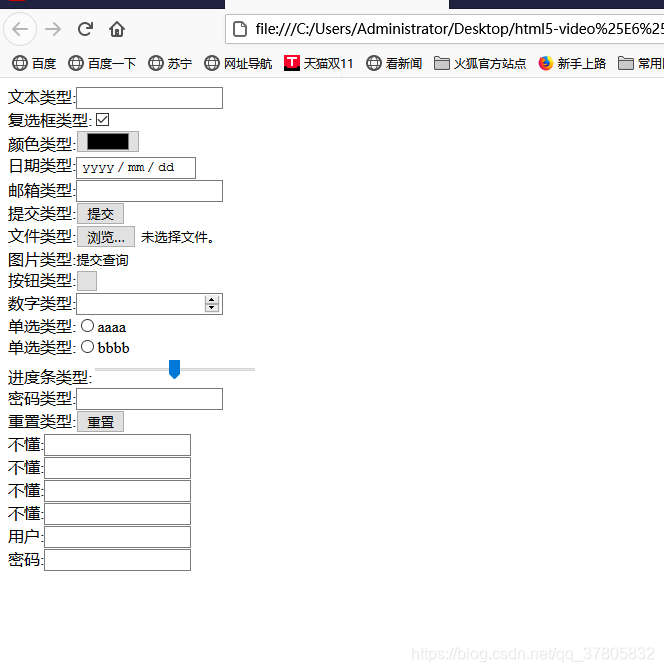Select the aaaa radio button
This screenshot has width=664, height=672.
tap(87, 326)
